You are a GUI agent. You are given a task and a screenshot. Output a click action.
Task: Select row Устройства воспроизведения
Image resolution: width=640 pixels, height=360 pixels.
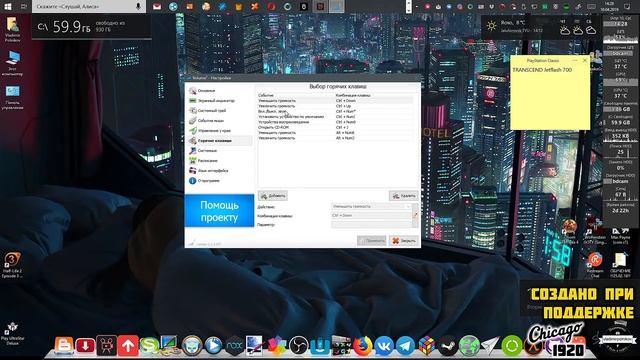pos(336,122)
